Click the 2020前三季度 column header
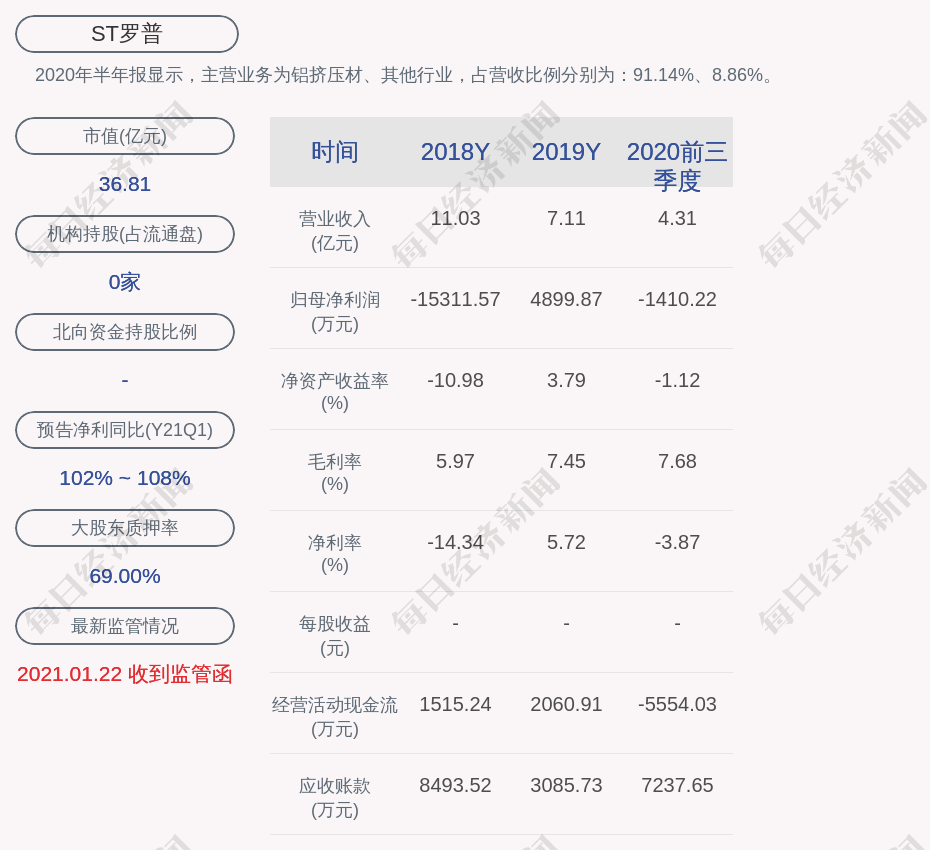 [x=677, y=166]
